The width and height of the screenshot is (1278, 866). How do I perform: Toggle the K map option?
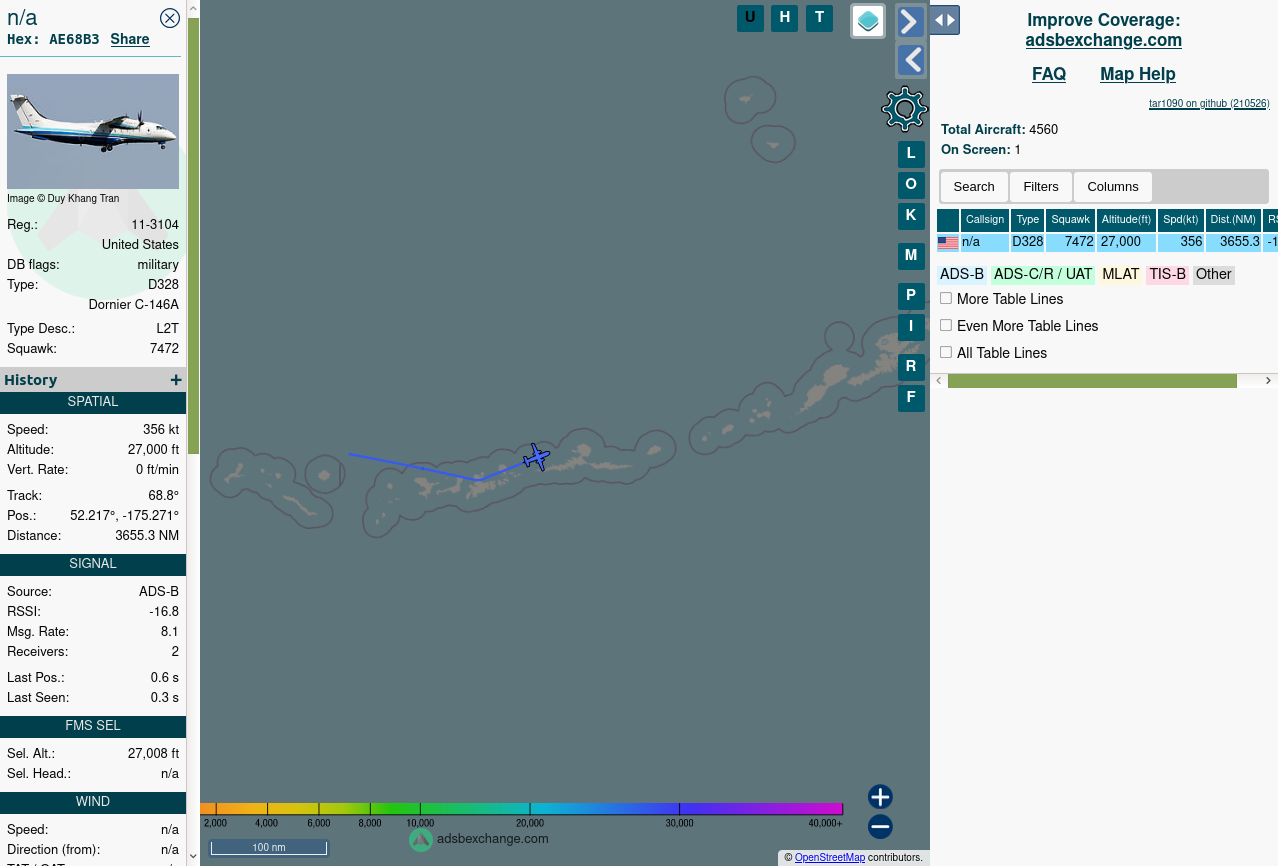pos(911,216)
